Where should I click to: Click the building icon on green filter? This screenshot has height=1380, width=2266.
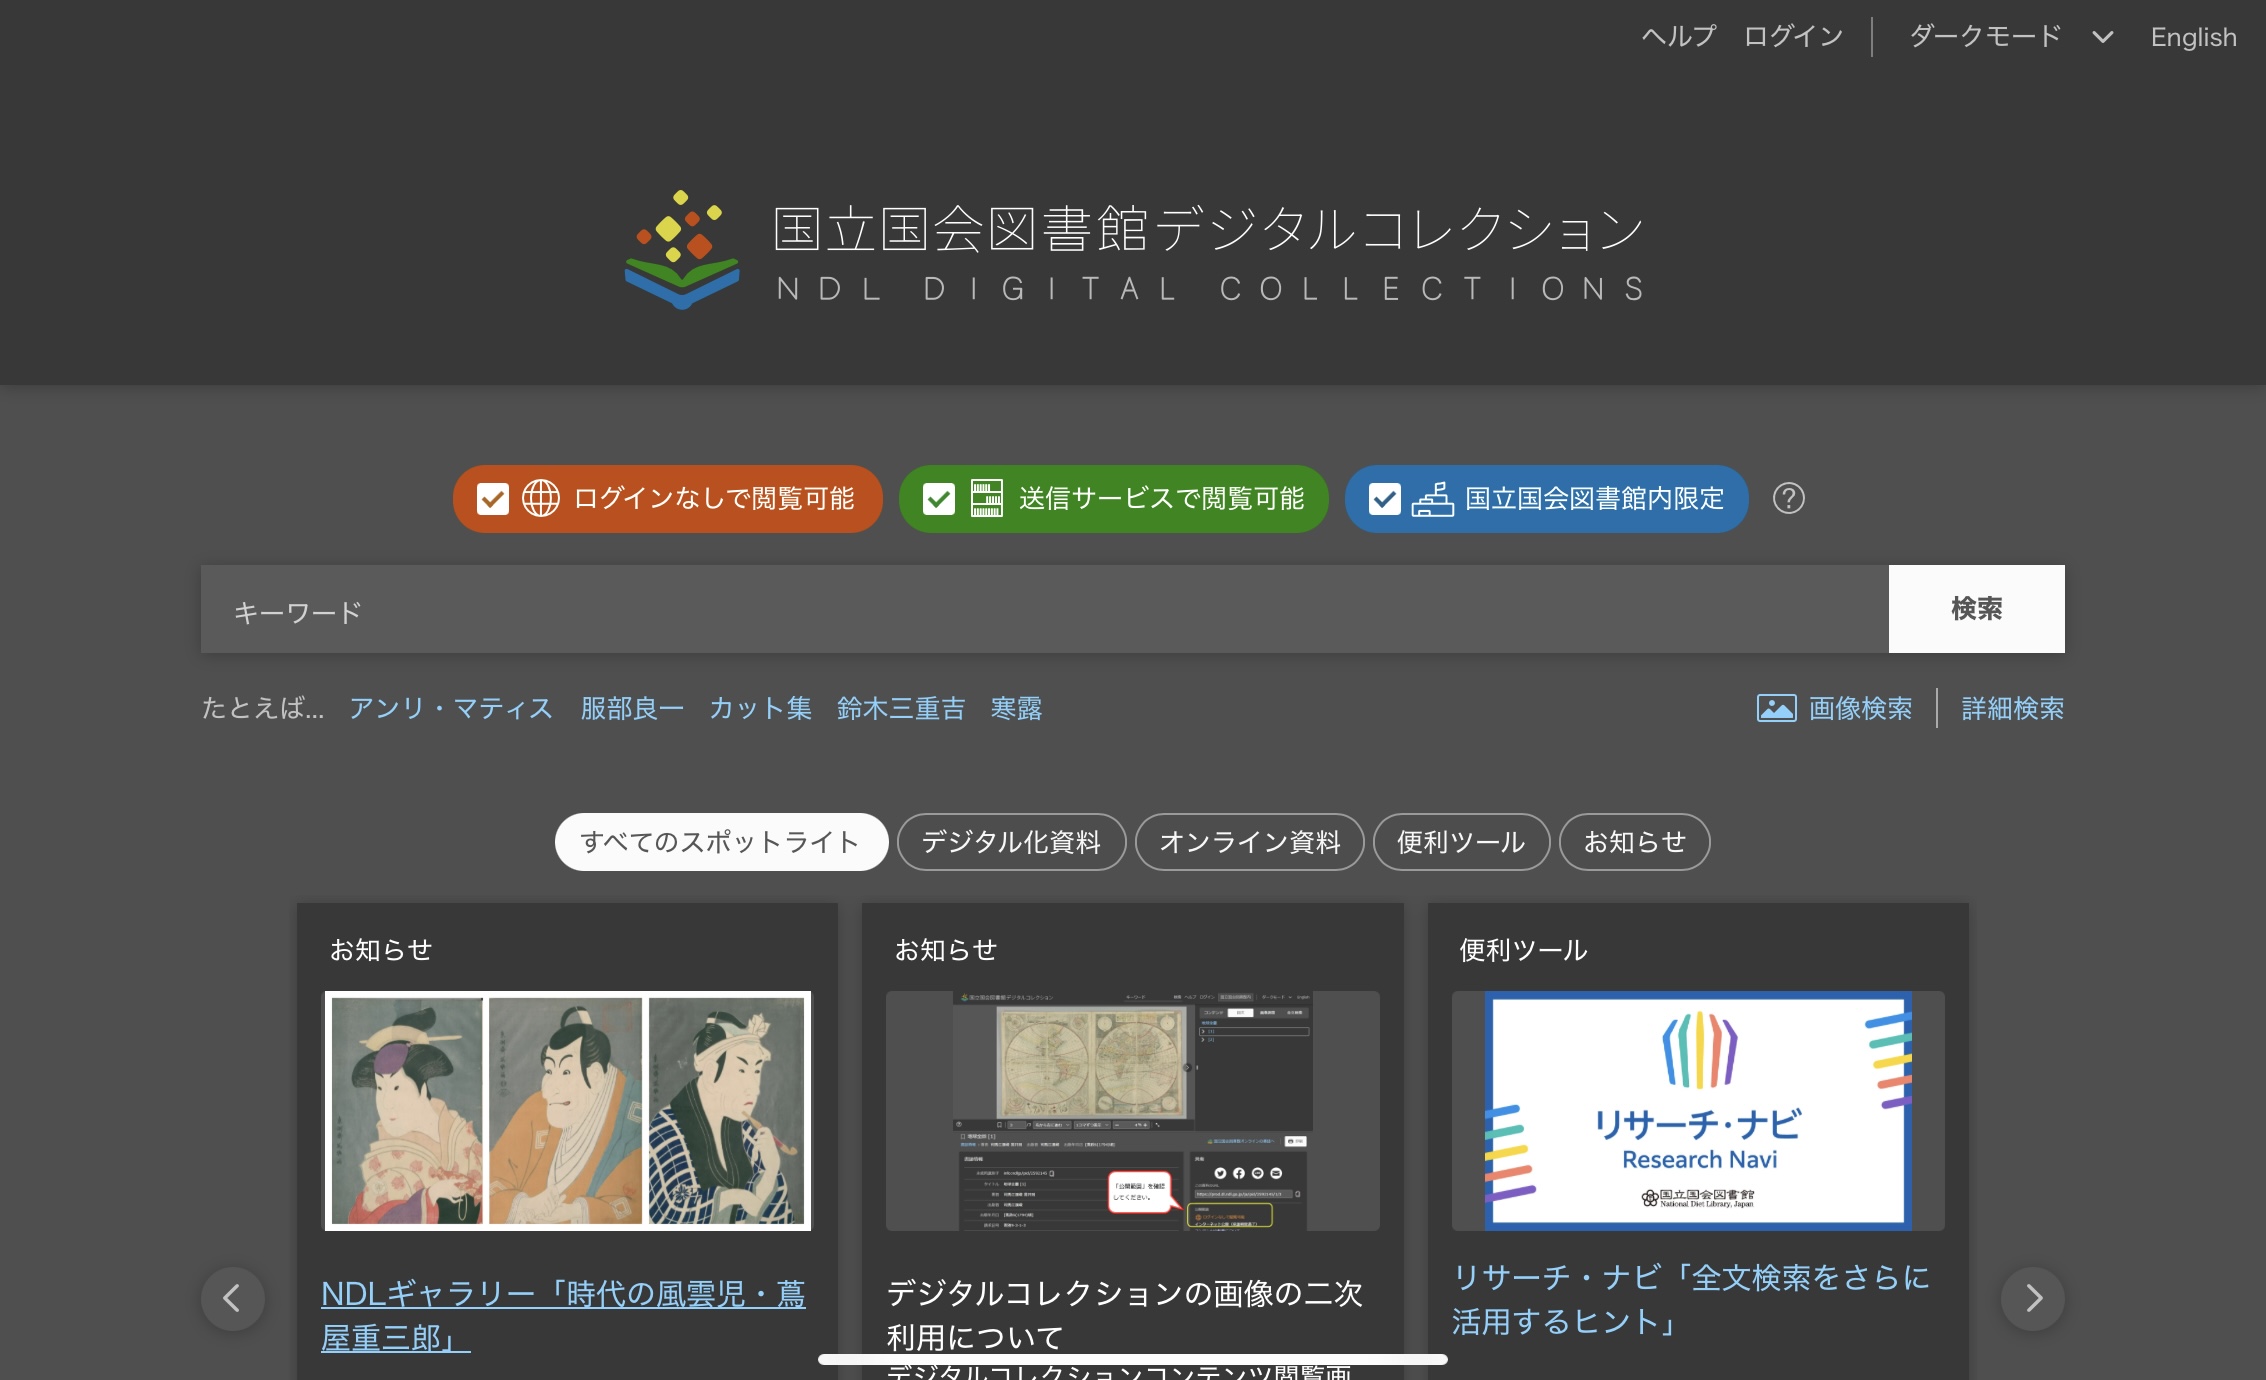(x=986, y=498)
